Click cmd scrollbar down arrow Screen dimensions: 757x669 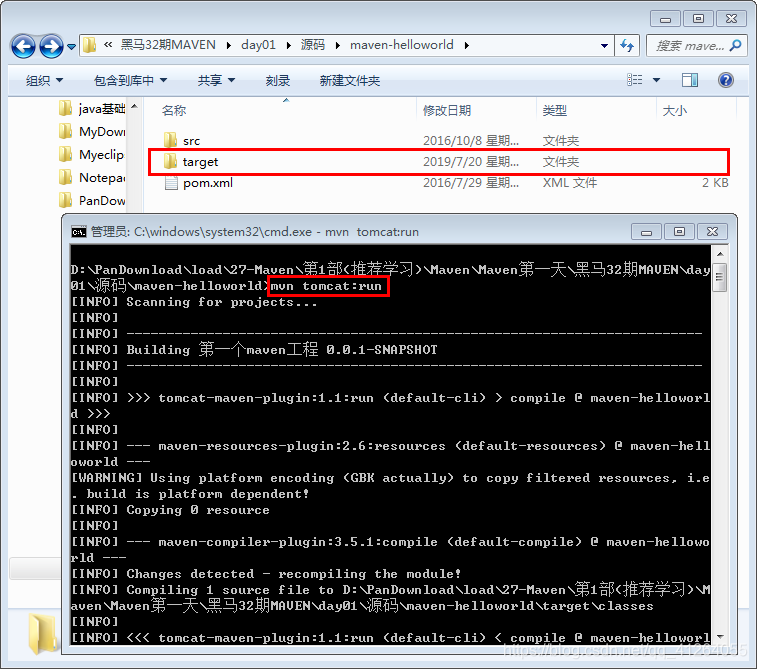719,637
